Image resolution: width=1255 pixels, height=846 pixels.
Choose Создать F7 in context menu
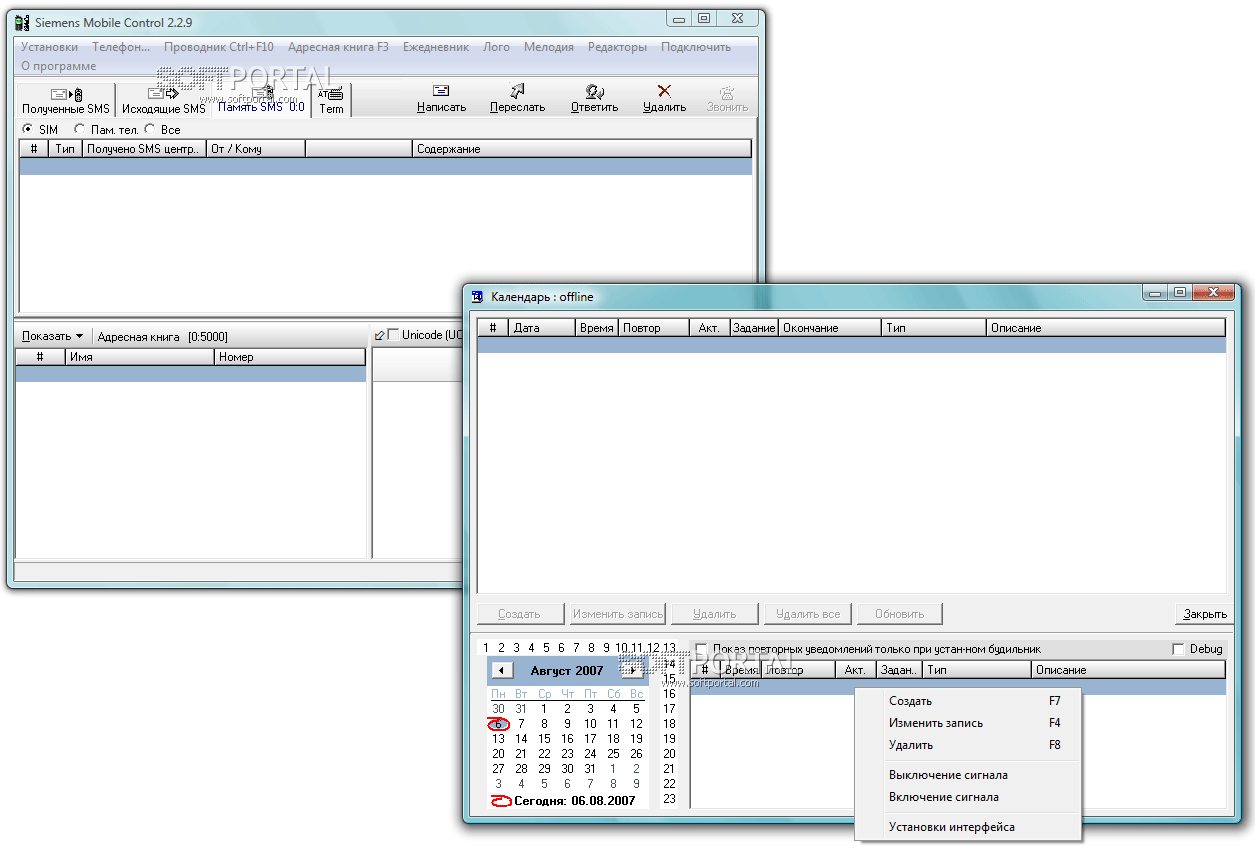(x=969, y=701)
